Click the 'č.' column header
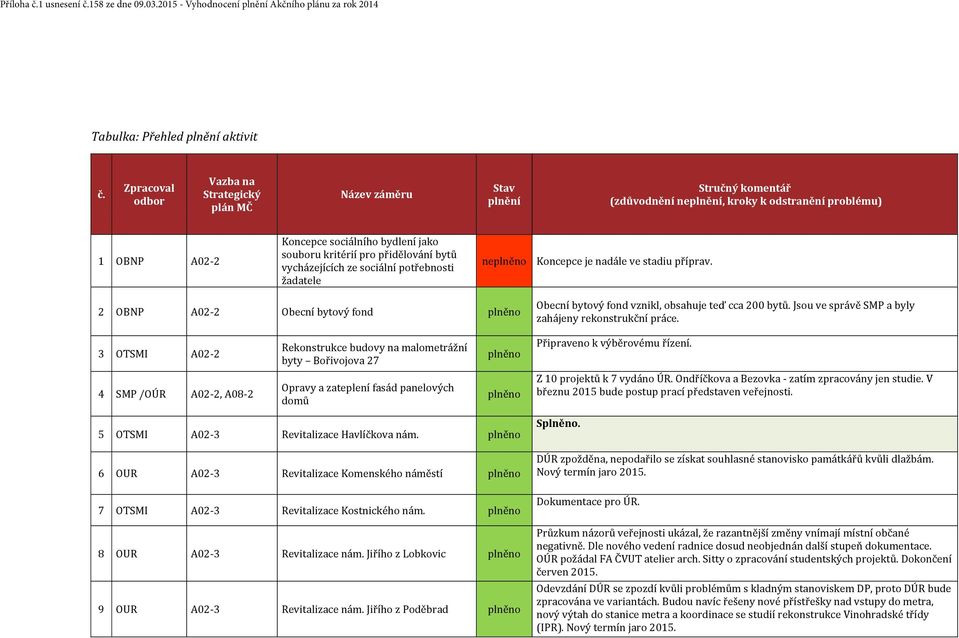Screen dimensions: 959x638 (101, 195)
